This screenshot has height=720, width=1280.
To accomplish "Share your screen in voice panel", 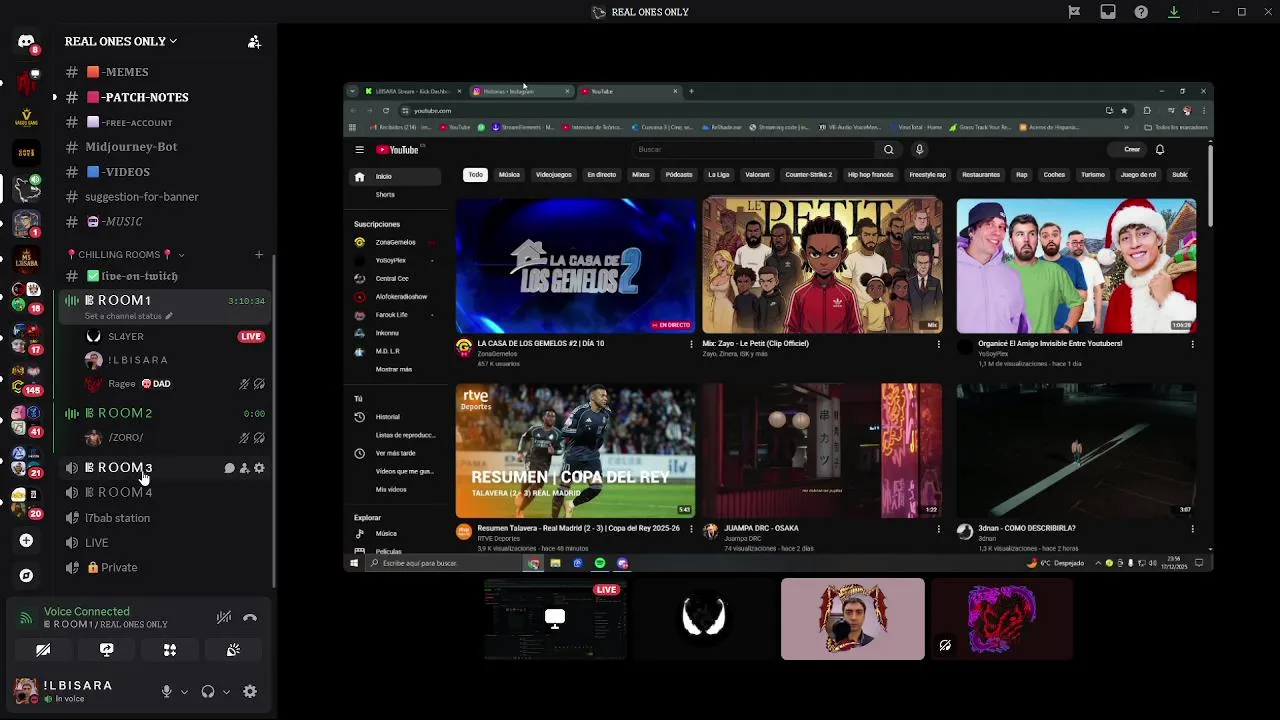I will point(107,650).
